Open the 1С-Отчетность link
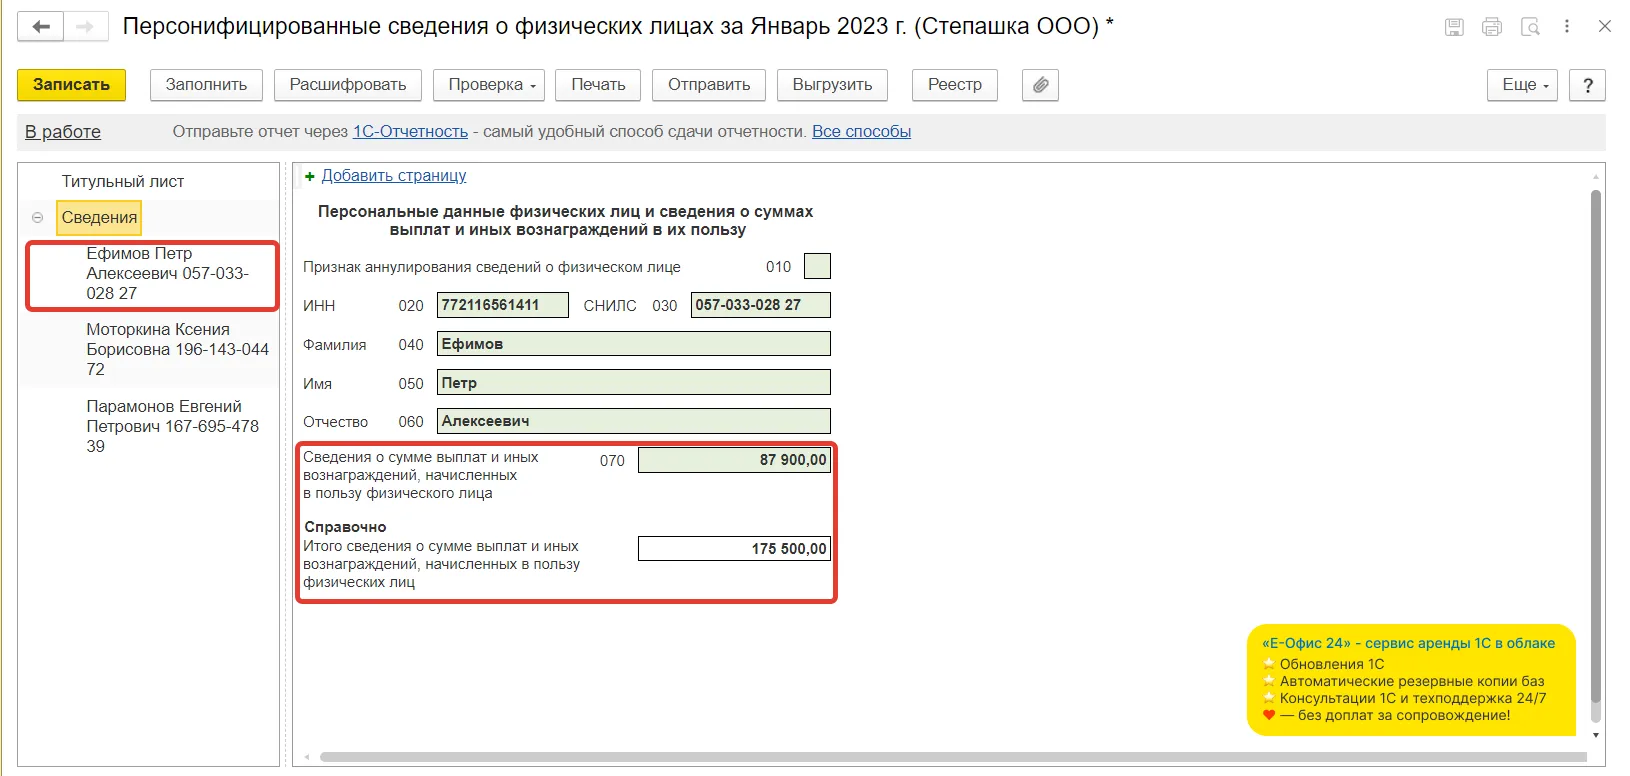 [410, 131]
